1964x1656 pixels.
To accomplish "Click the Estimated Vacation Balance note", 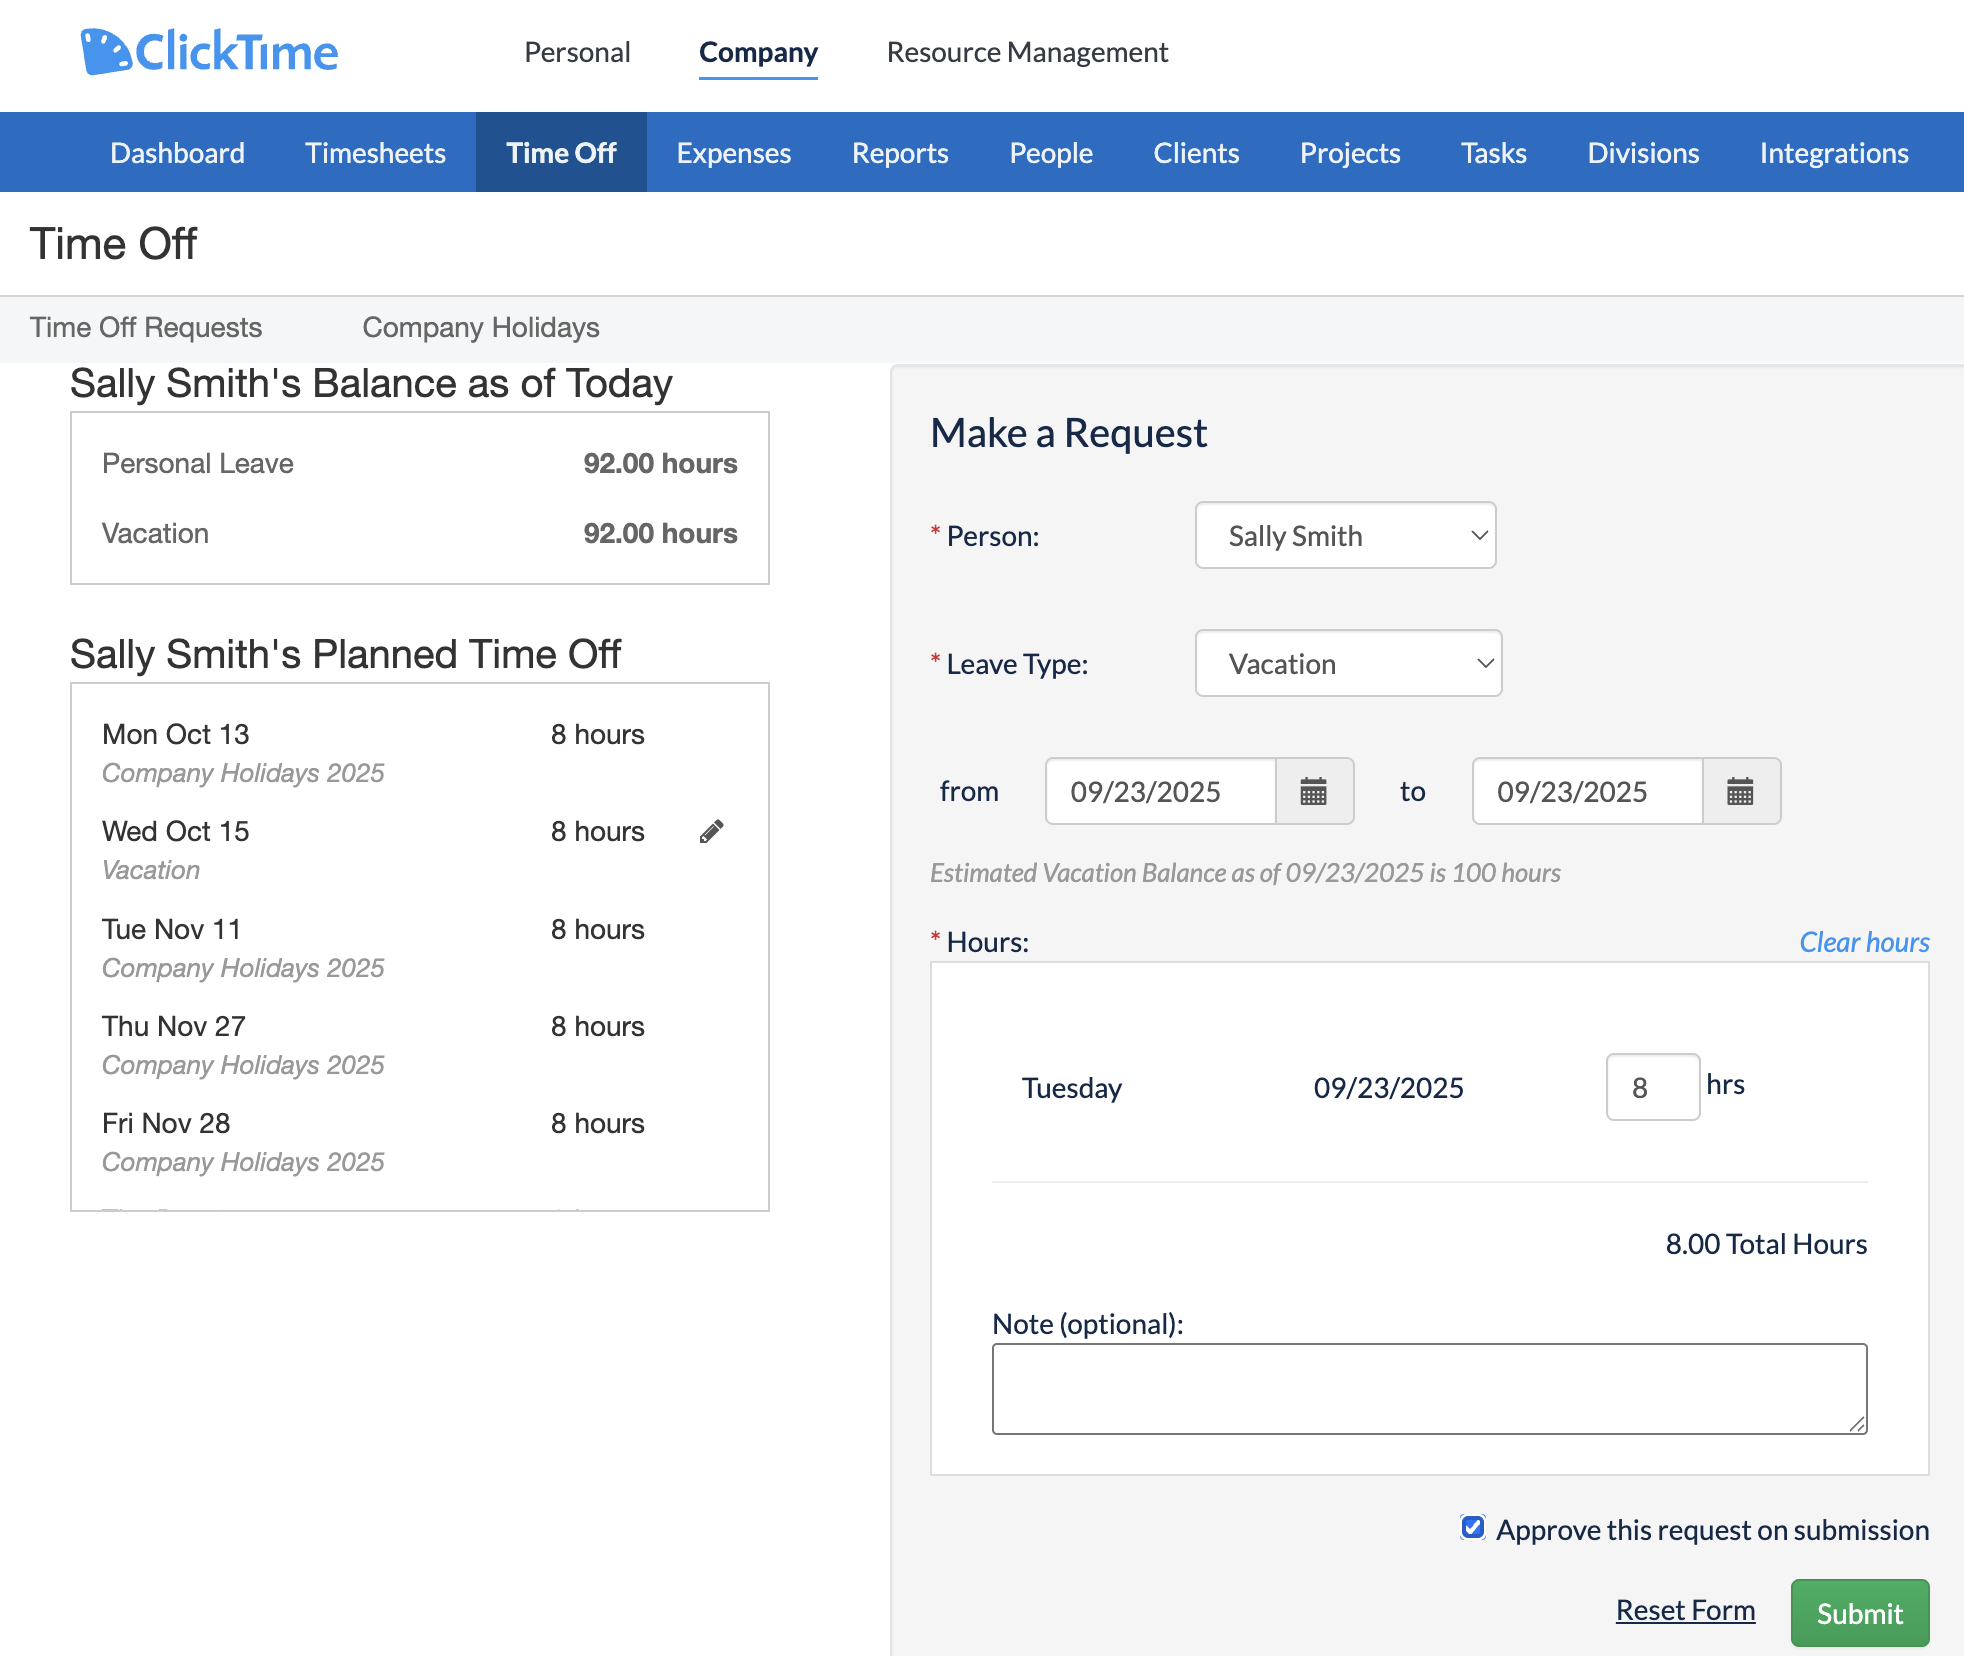I will point(1245,873).
